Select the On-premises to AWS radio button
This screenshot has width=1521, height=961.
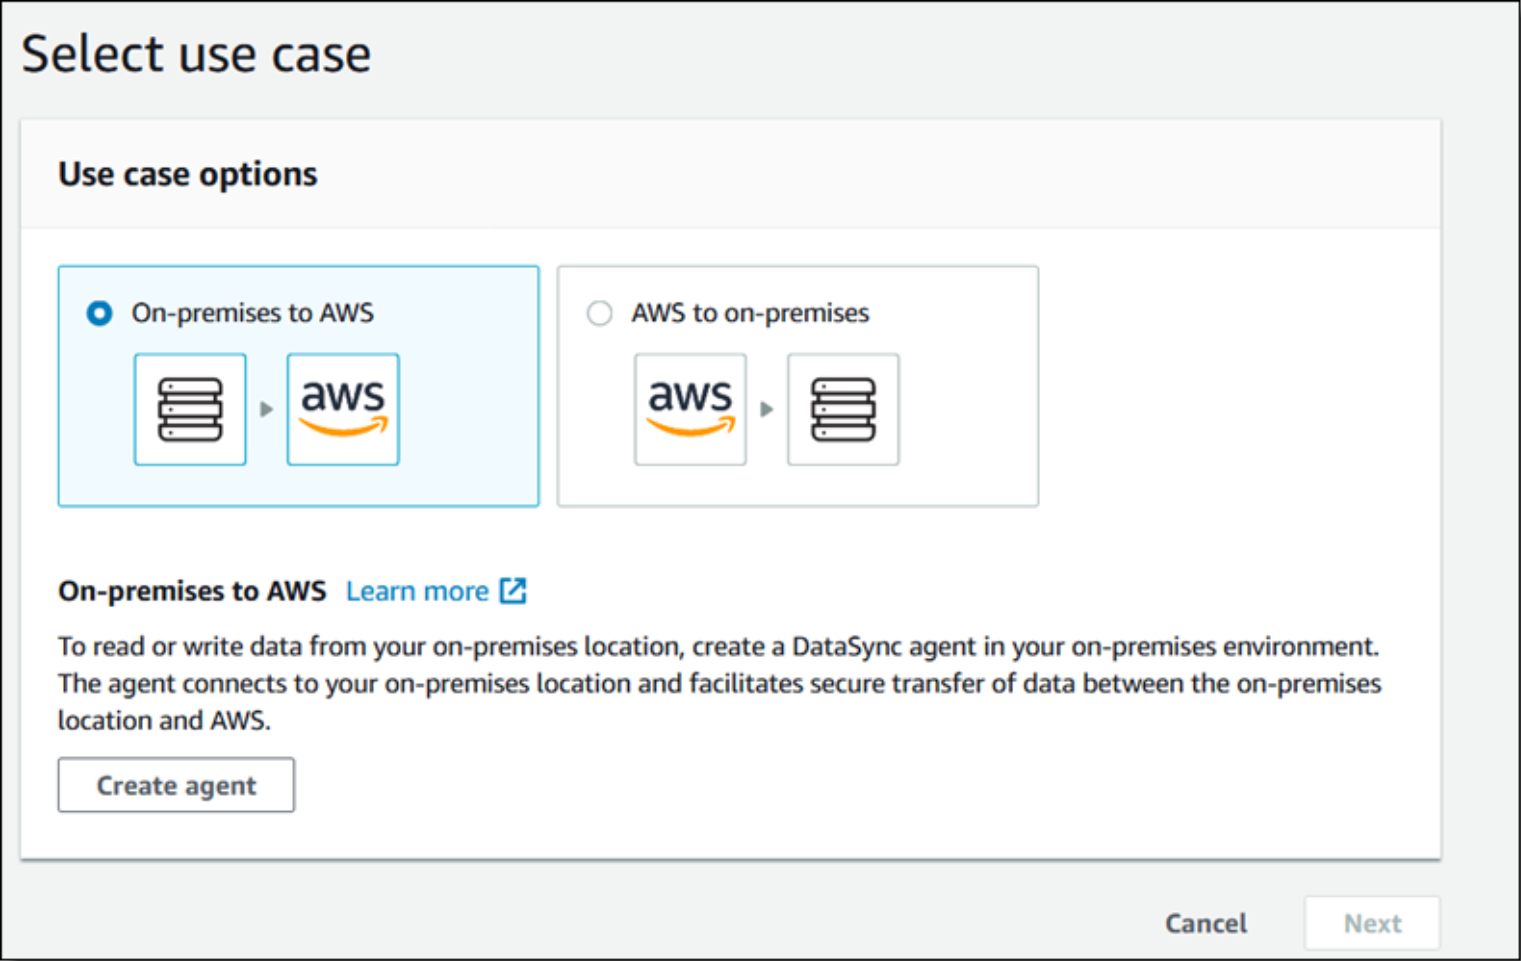pos(99,313)
